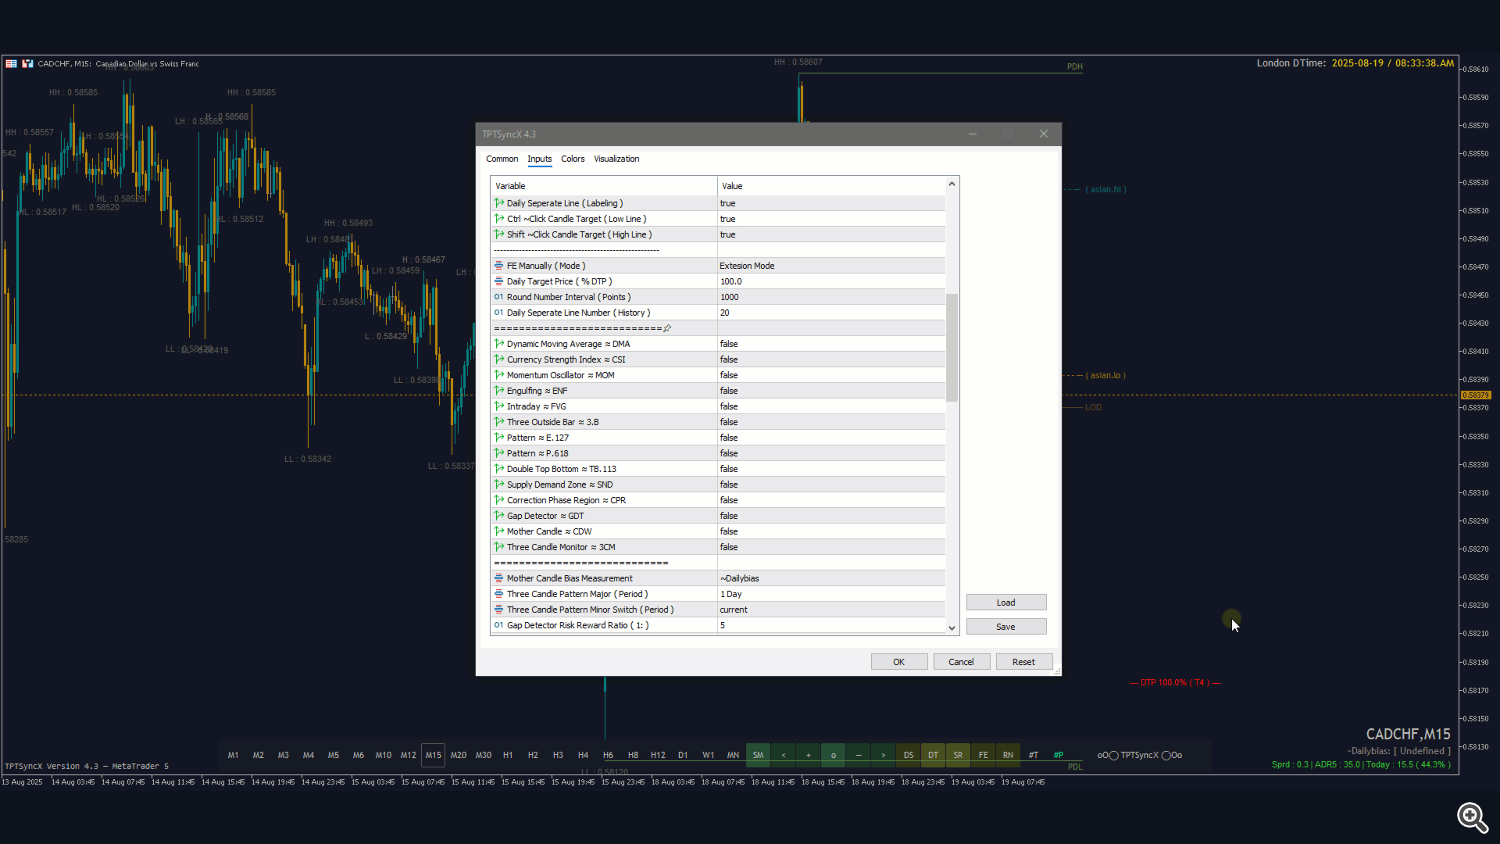Select the FE tool button
Screen dimensions: 1500x844
click(x=983, y=755)
